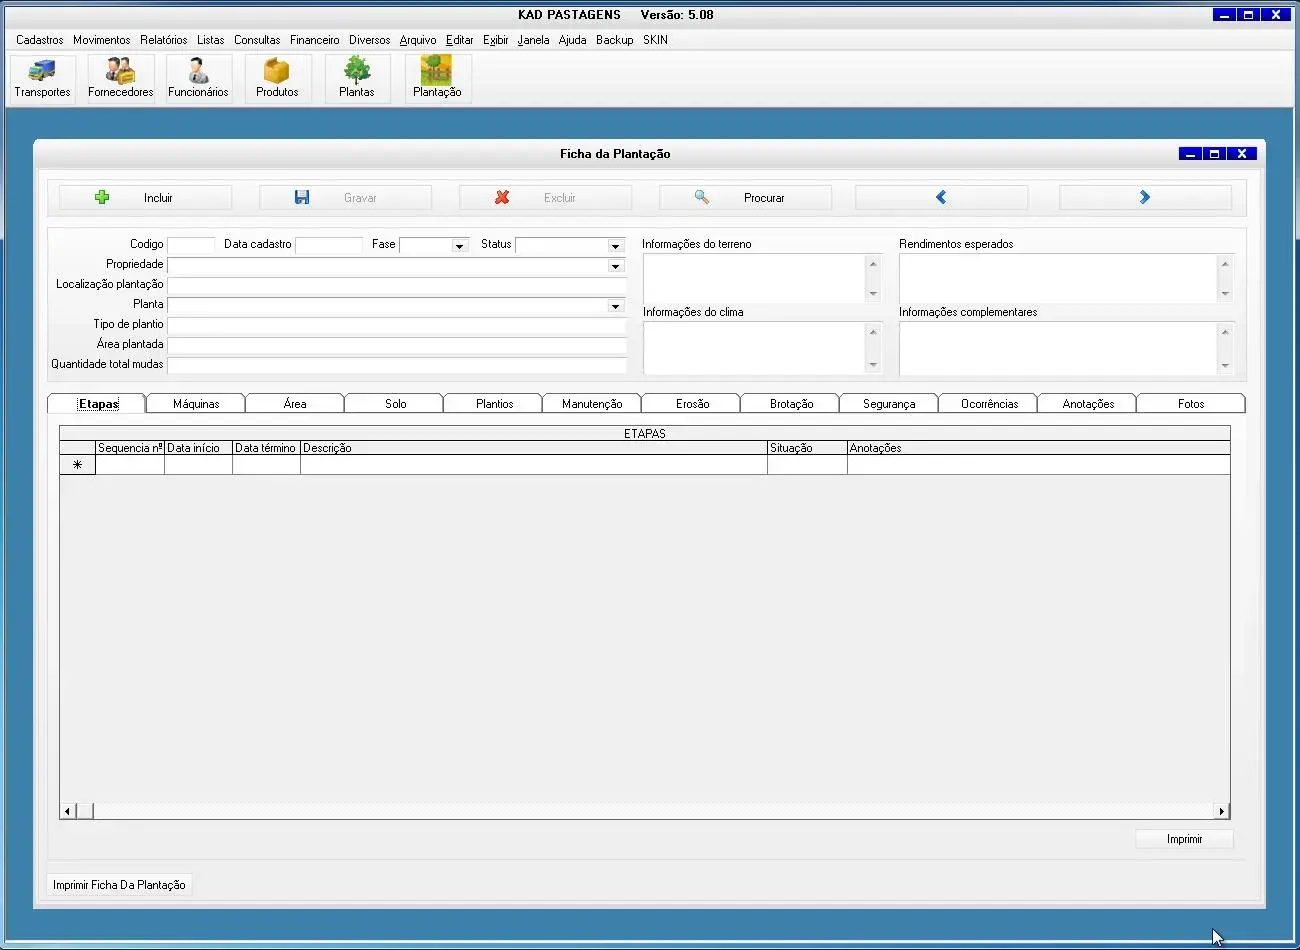Open the Transportes truck icon
This screenshot has width=1300, height=950.
42,78
